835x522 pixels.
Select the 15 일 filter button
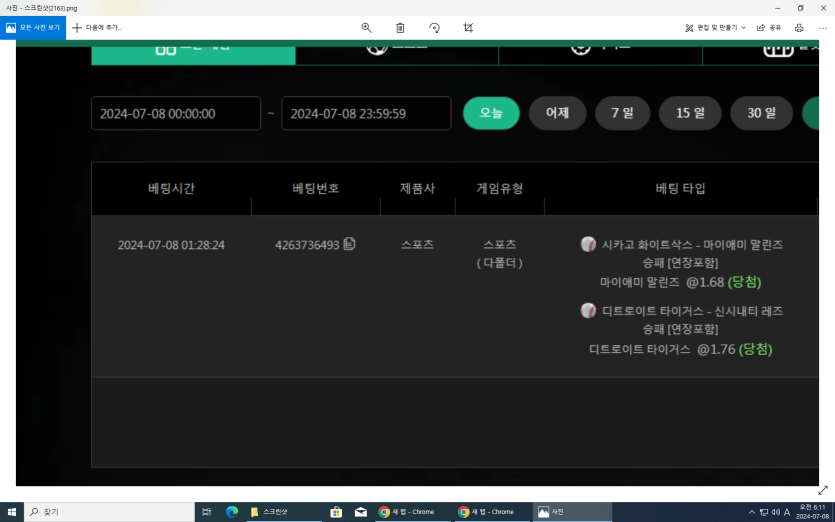pos(690,113)
